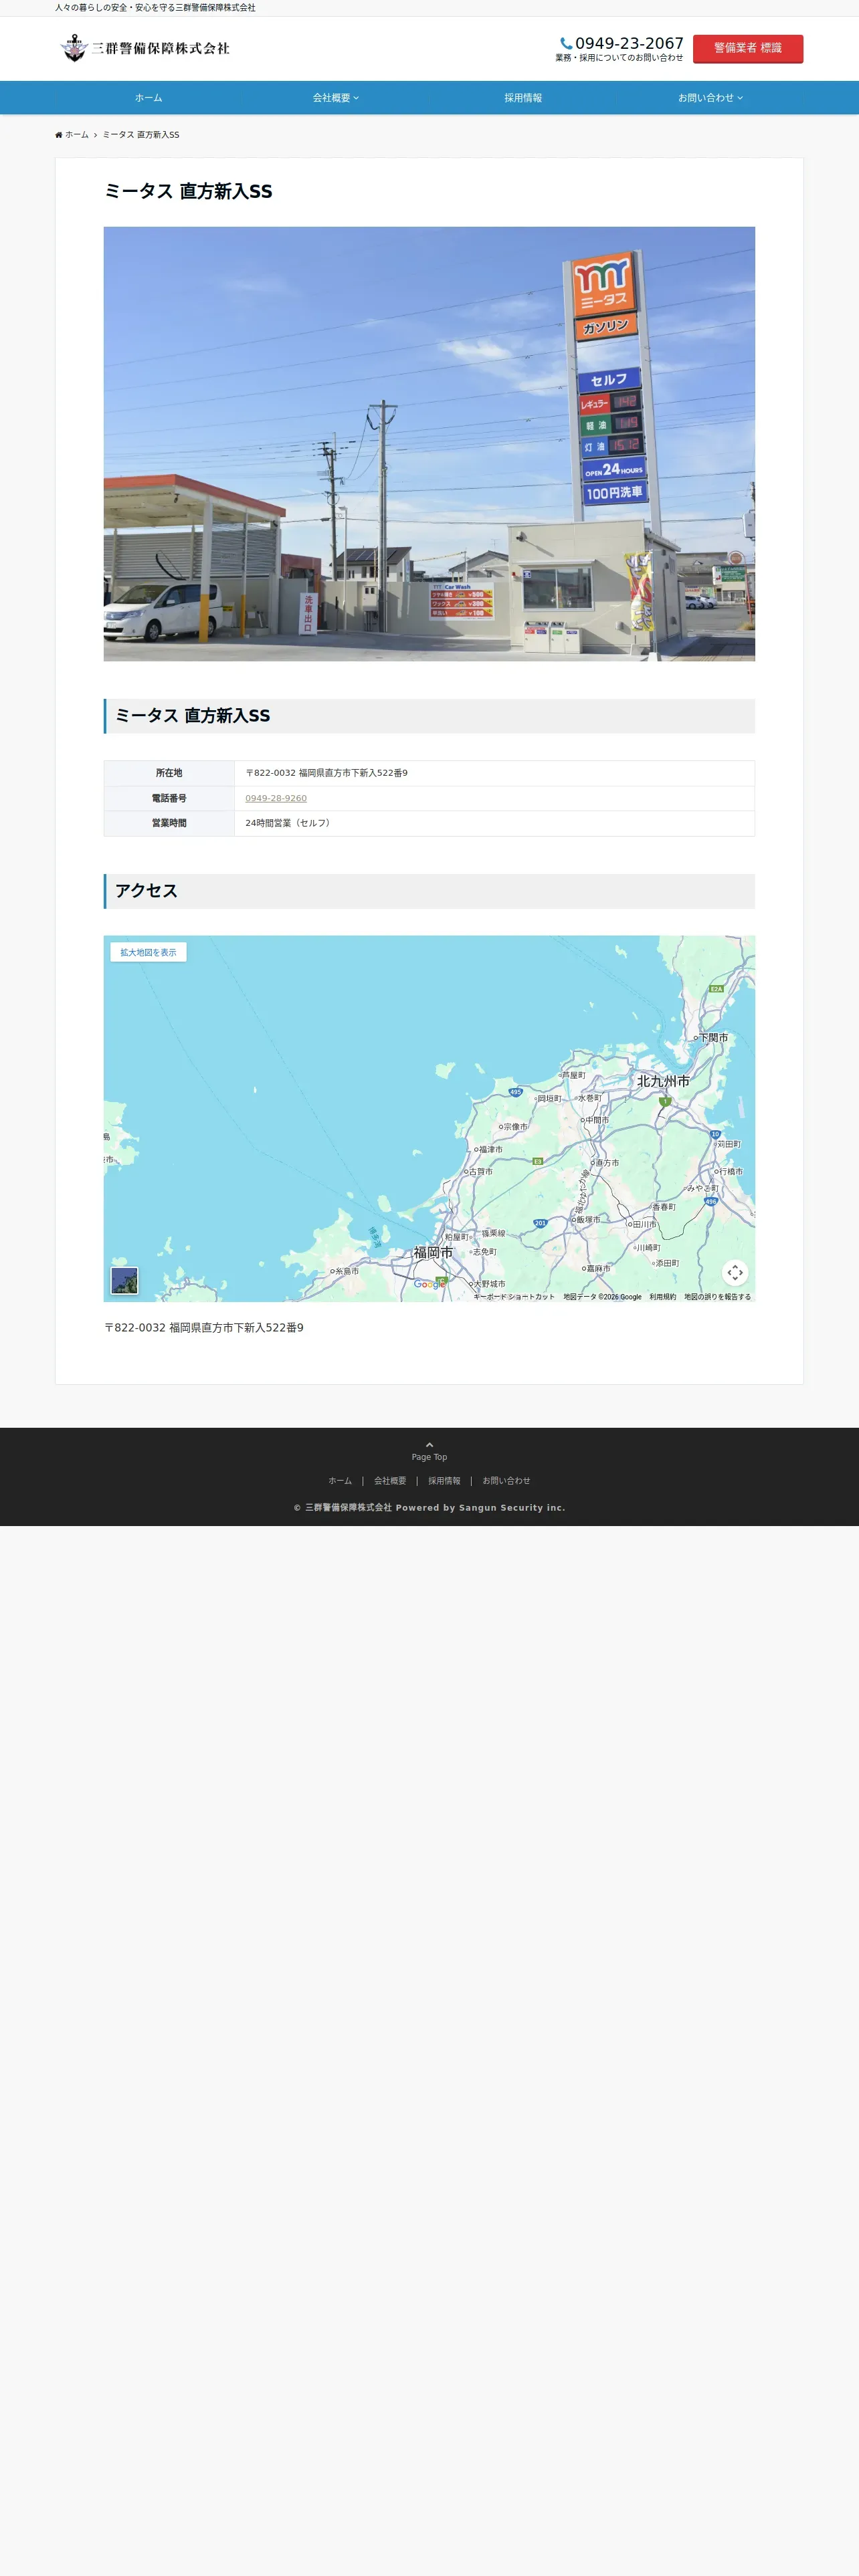Viewport: 859px width, 2576px height.
Task: Open the ミータス gas station photo
Action: click(429, 444)
